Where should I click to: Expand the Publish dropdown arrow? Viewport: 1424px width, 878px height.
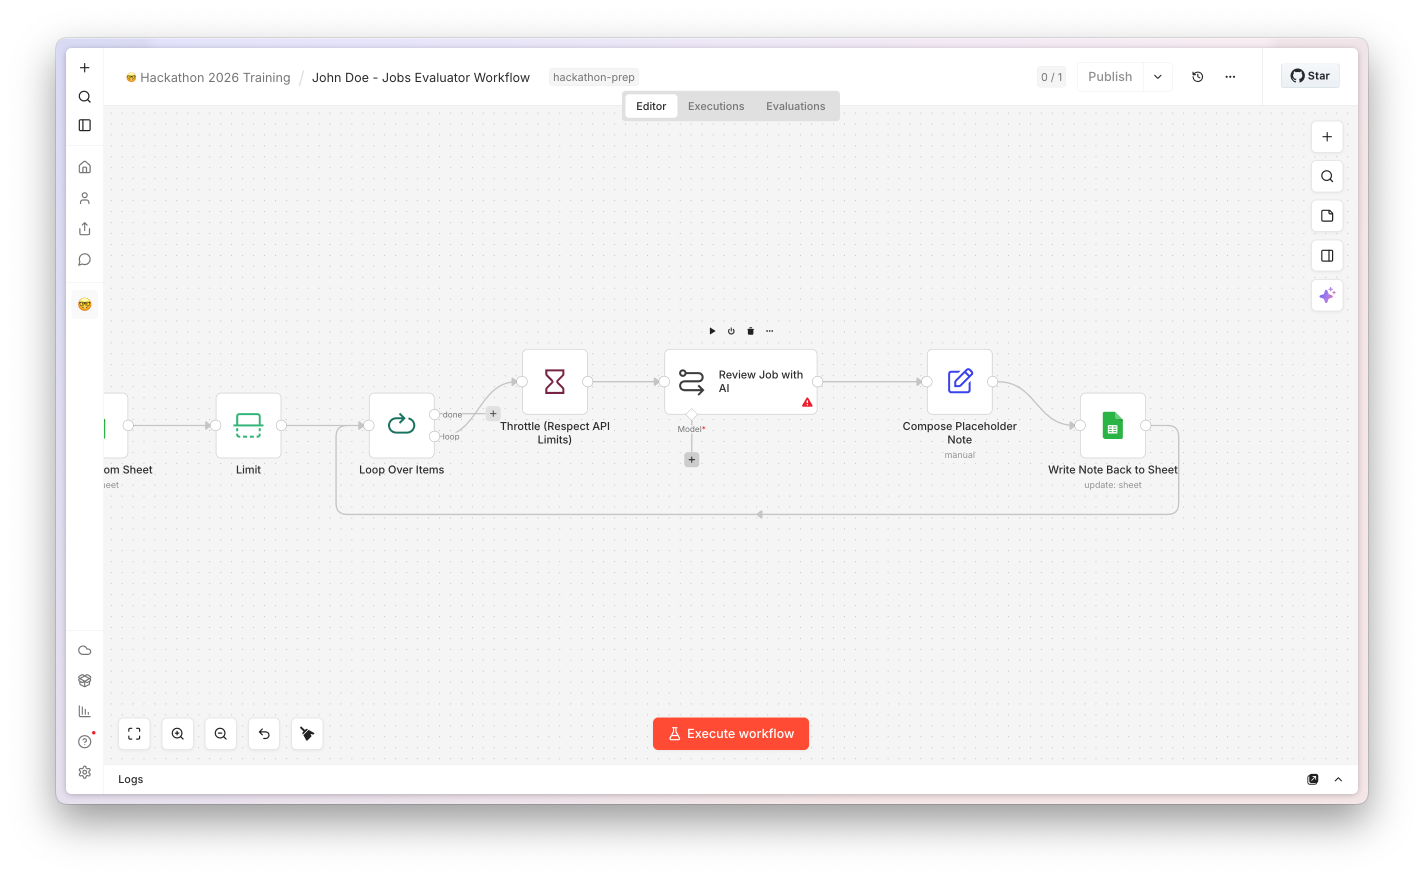click(1157, 77)
